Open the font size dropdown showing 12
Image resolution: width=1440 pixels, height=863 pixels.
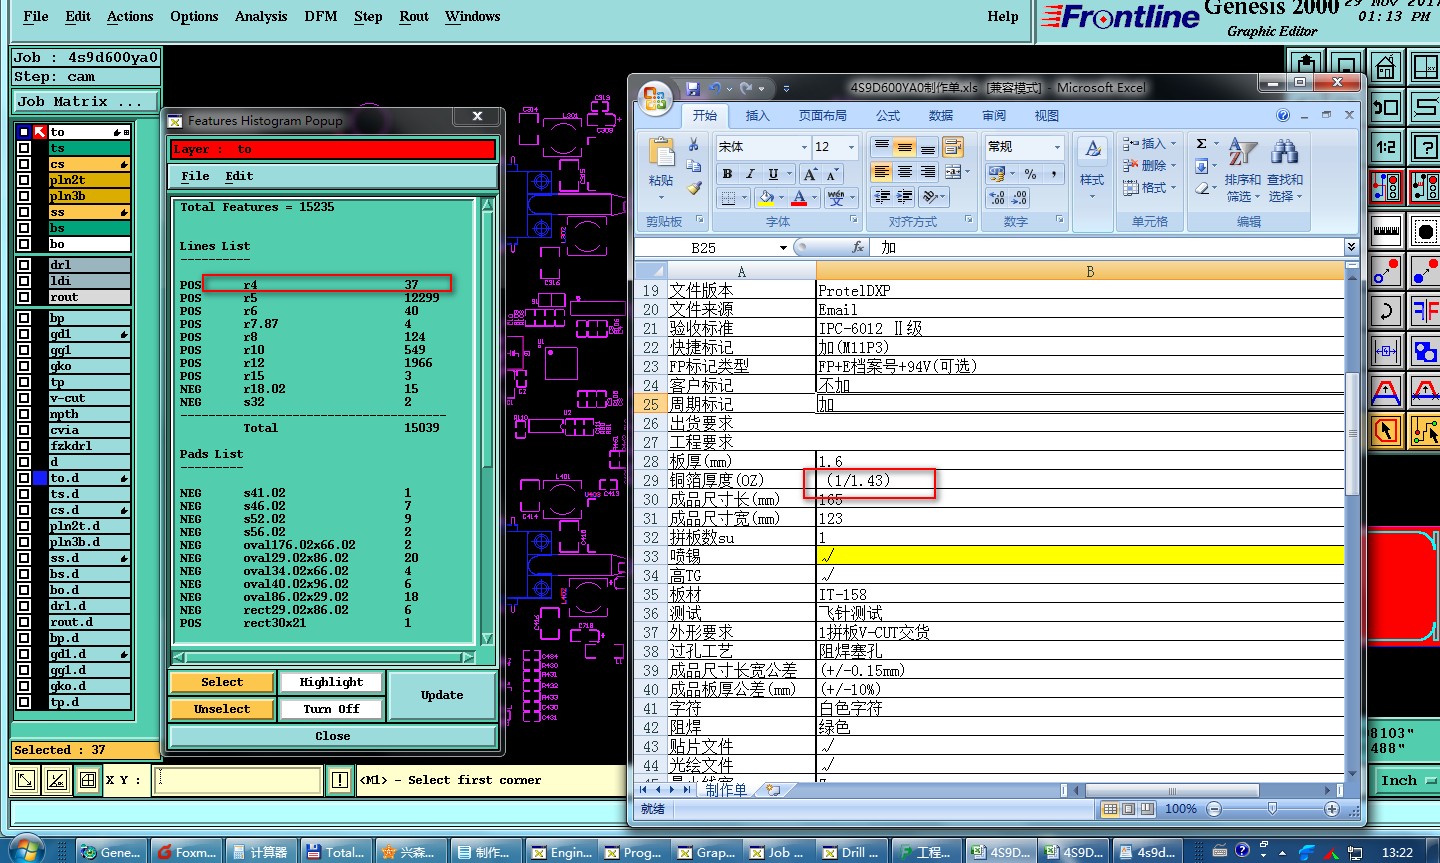click(x=852, y=147)
